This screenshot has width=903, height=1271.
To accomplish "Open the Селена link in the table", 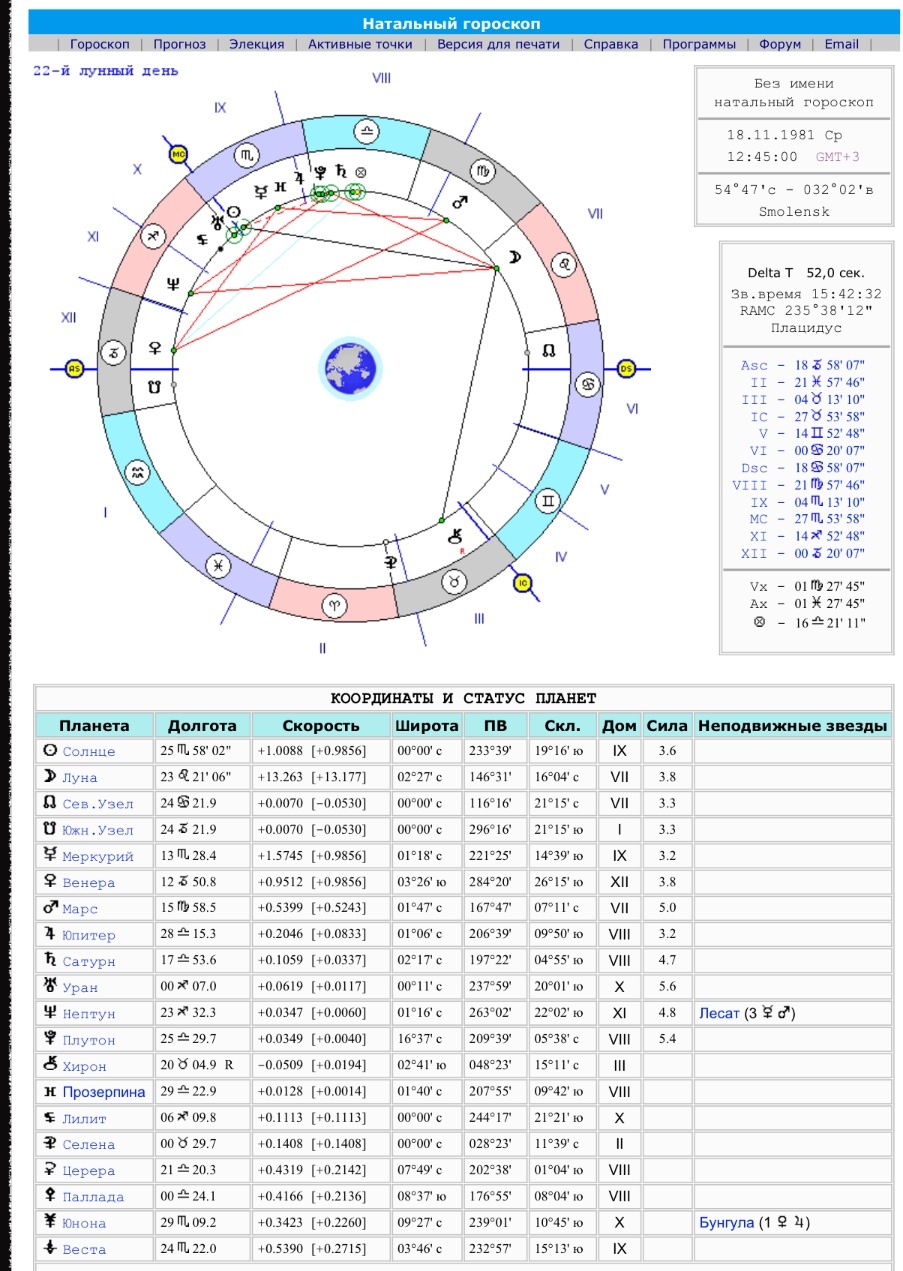I will [x=89, y=1145].
